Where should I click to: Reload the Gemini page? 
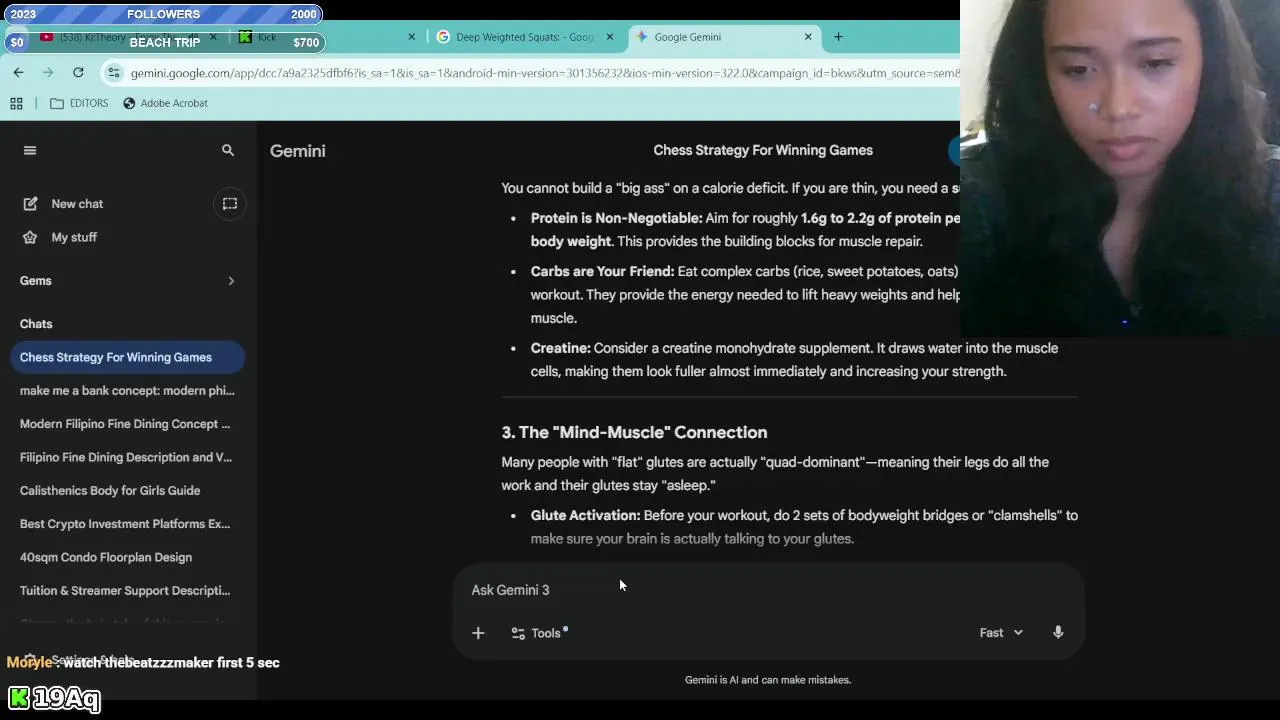click(x=78, y=72)
